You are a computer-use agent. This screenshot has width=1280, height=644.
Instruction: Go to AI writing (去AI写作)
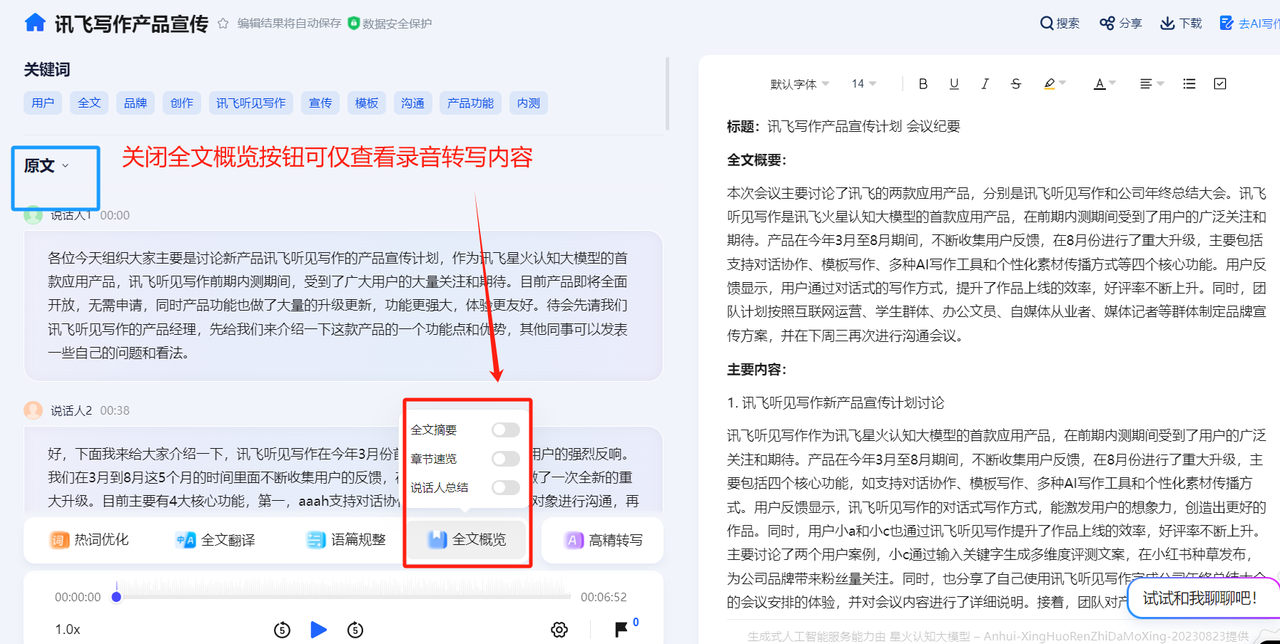pyautogui.click(x=1248, y=23)
